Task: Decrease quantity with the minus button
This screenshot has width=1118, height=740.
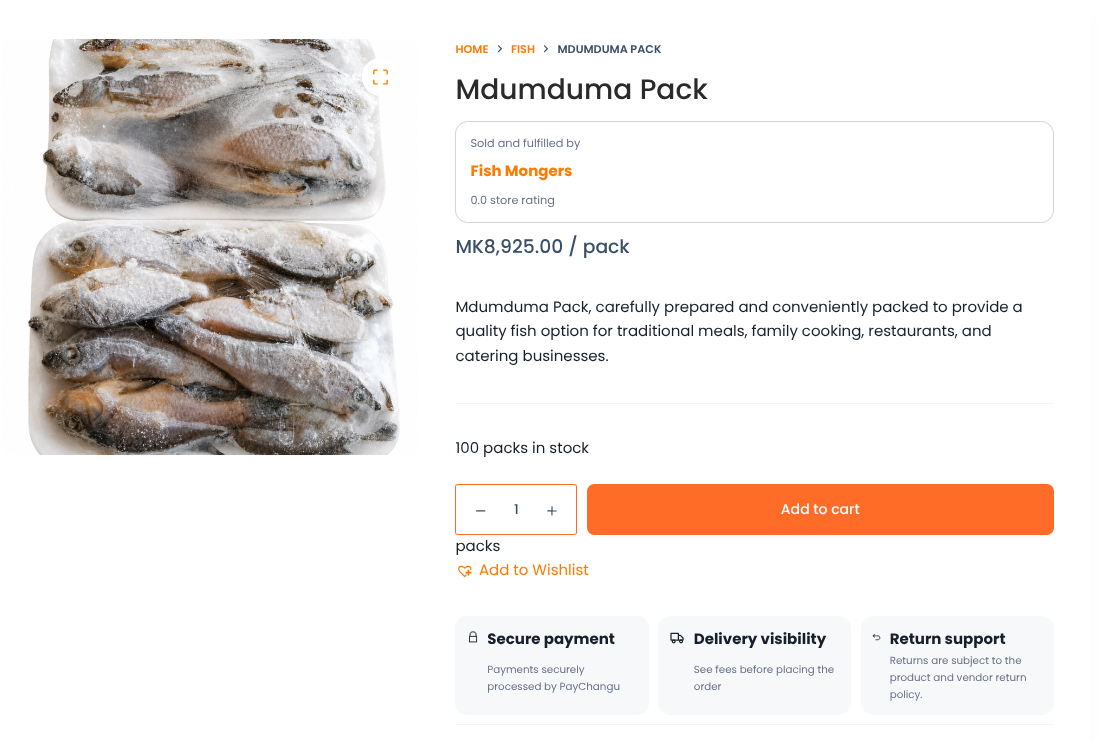Action: pyautogui.click(x=481, y=510)
